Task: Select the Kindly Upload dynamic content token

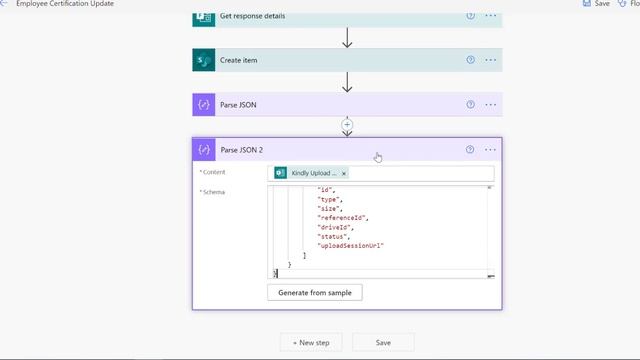Action: coord(311,173)
